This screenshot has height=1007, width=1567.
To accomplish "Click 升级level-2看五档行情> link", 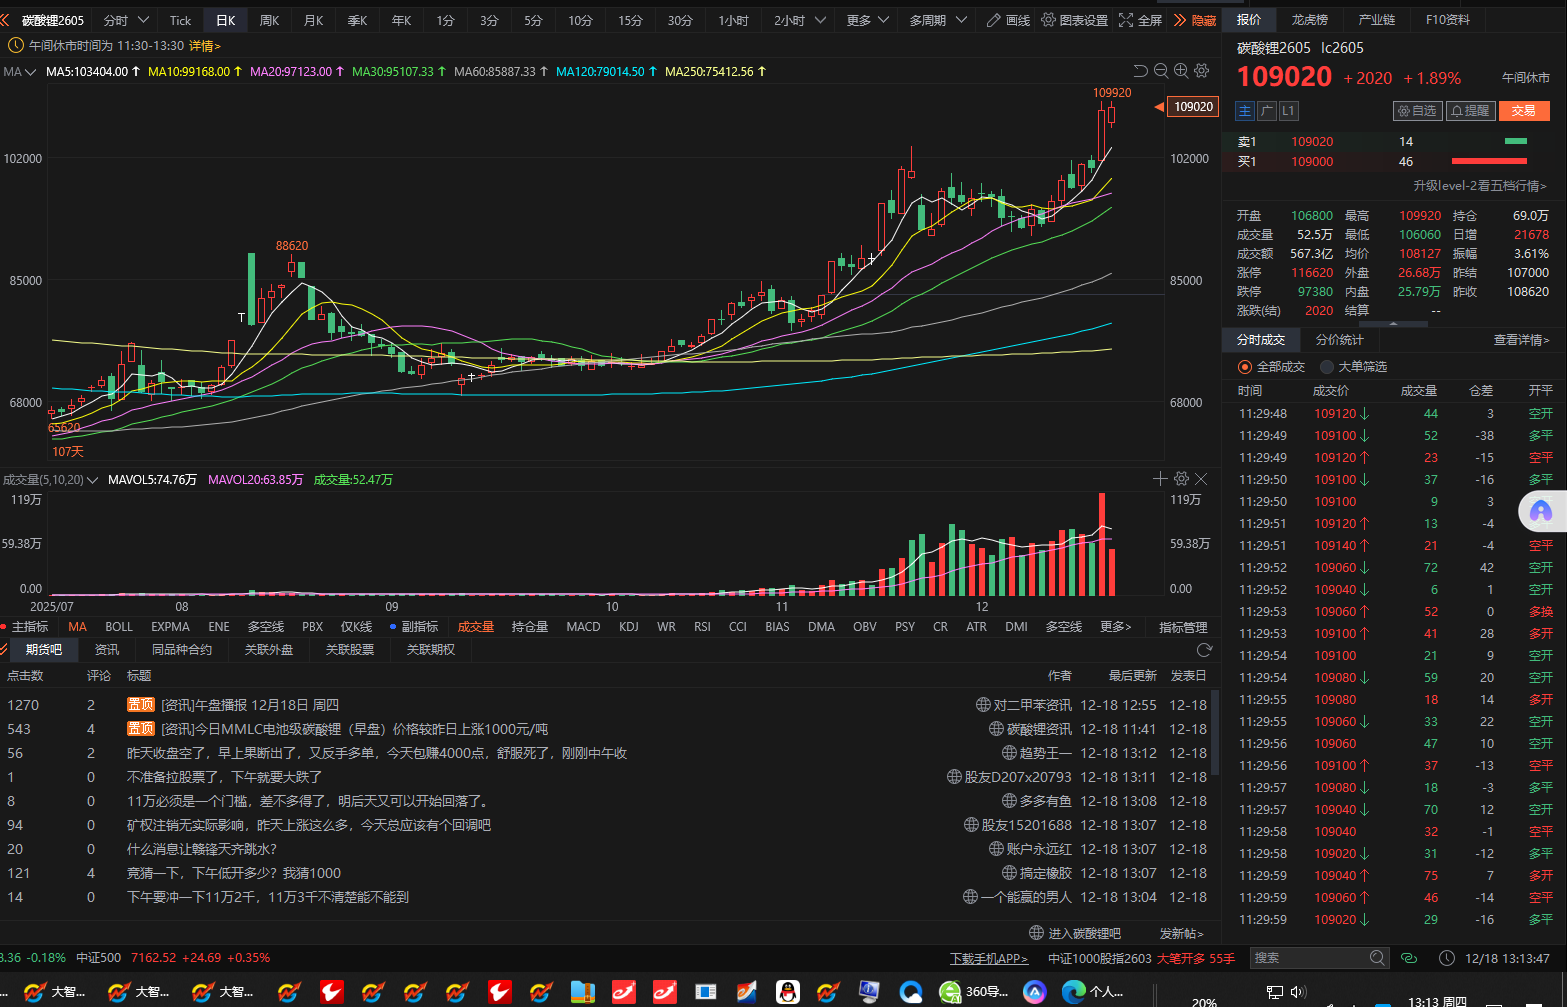I will coord(1479,186).
